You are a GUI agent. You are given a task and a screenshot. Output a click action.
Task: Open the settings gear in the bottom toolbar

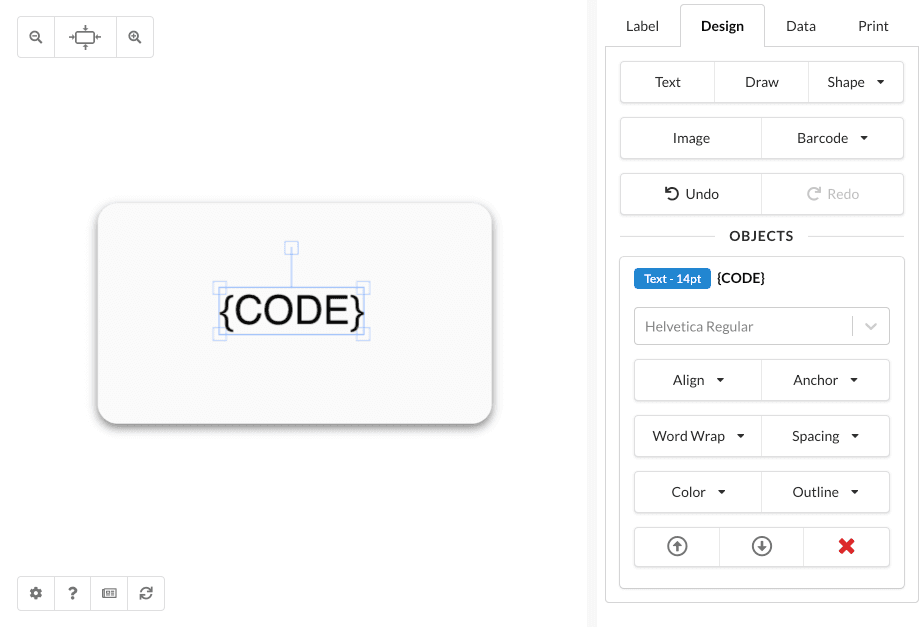pyautogui.click(x=35, y=593)
